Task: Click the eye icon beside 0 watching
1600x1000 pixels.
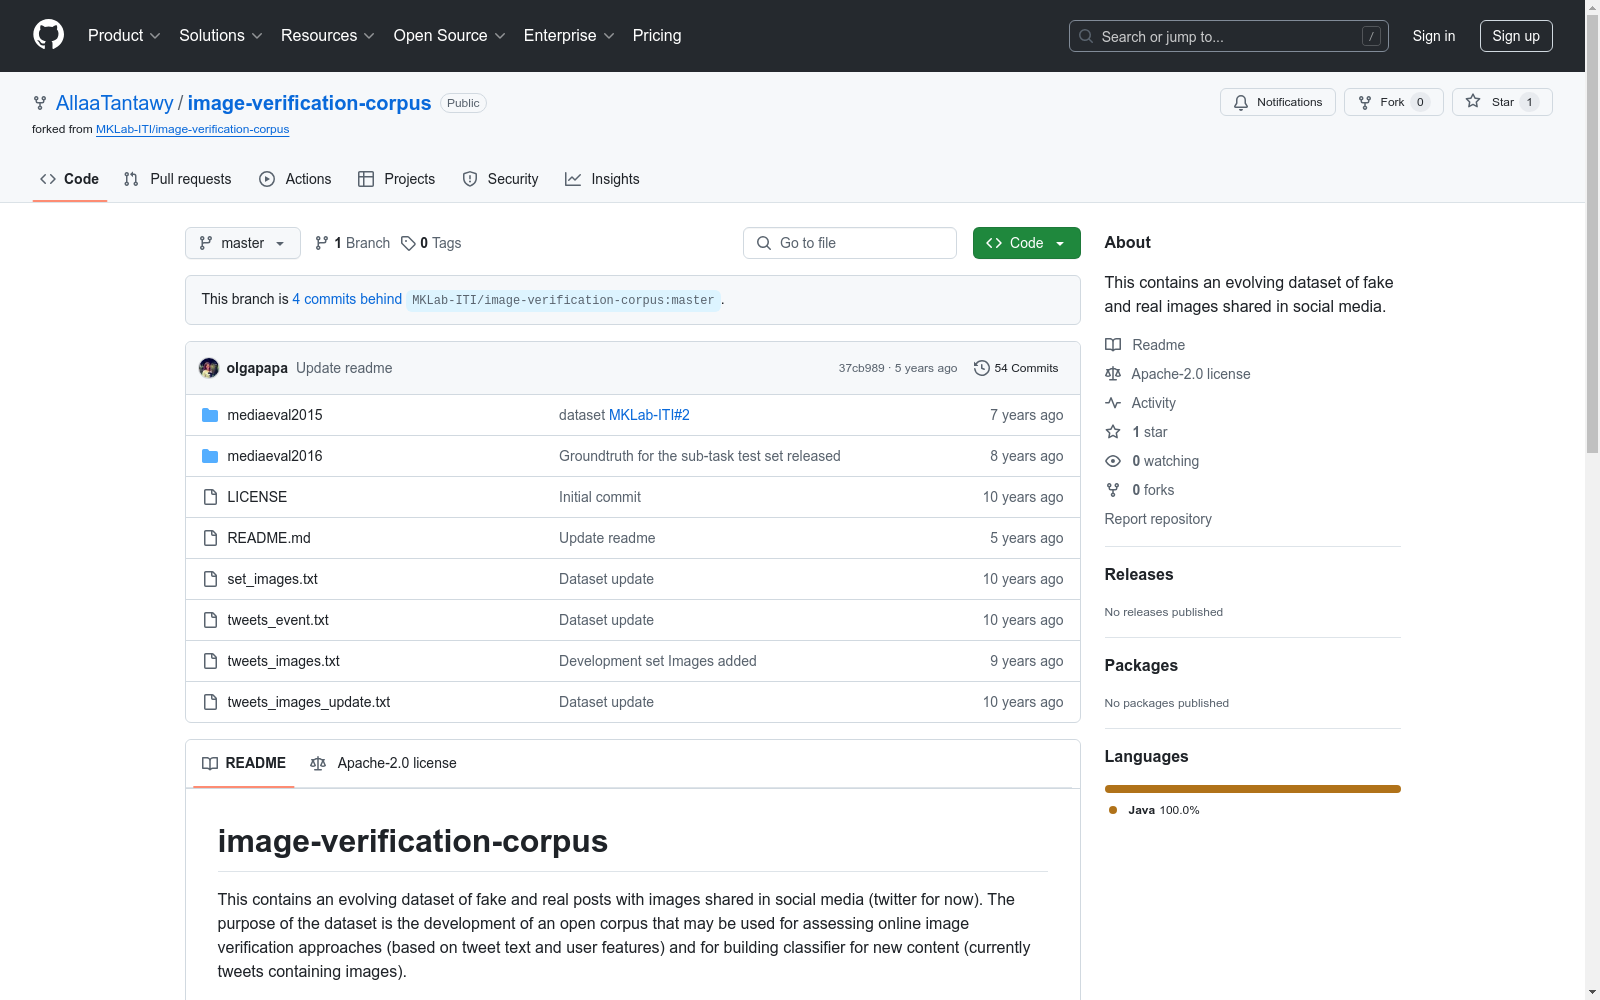Action: click(x=1113, y=461)
